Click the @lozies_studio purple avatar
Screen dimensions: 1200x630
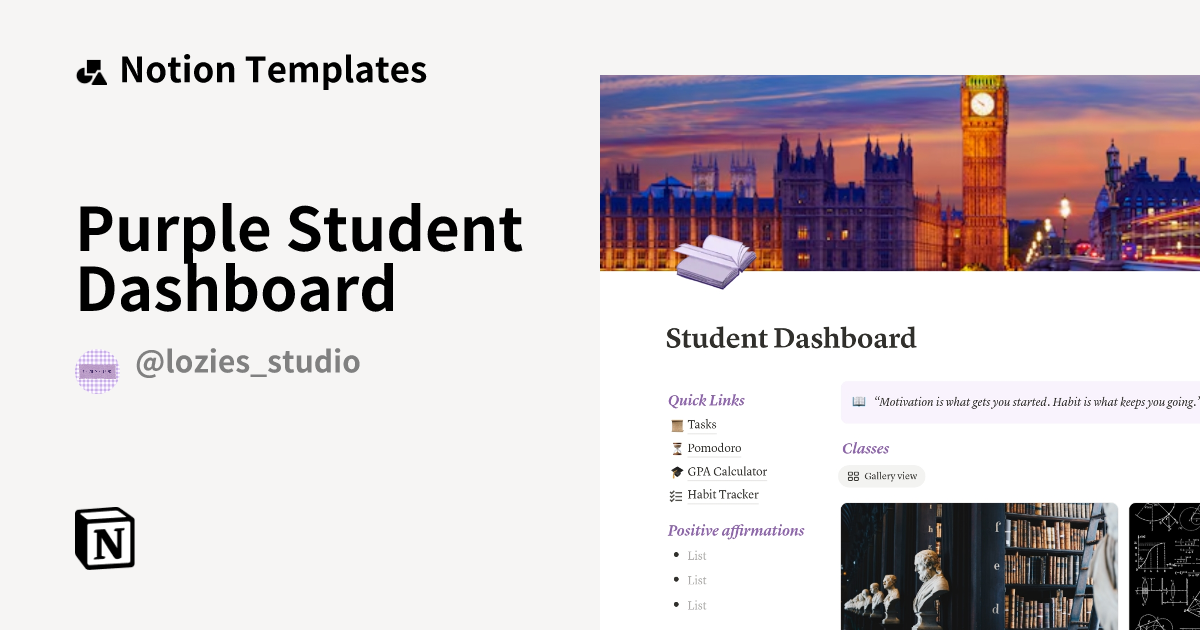pyautogui.click(x=97, y=370)
